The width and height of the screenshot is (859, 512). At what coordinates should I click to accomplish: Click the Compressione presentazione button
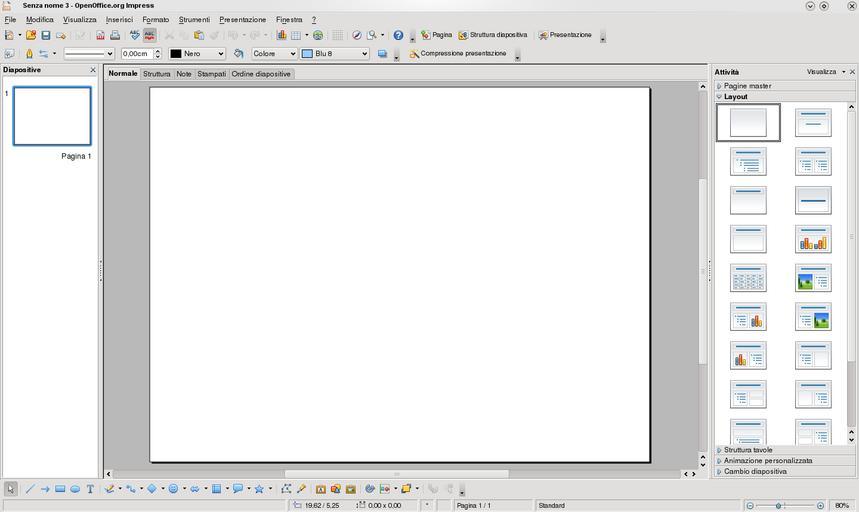point(457,54)
